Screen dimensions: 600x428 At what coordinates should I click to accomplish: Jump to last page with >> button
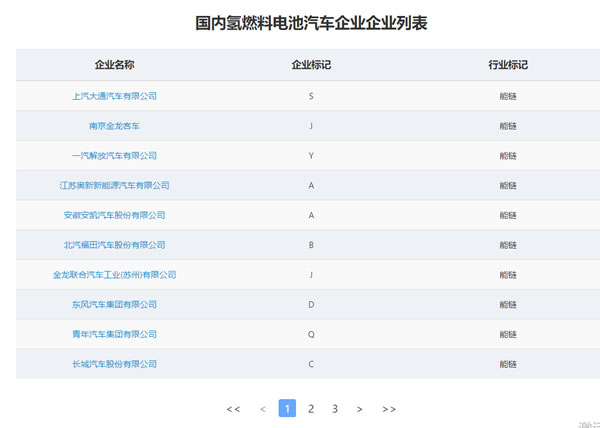(x=389, y=409)
